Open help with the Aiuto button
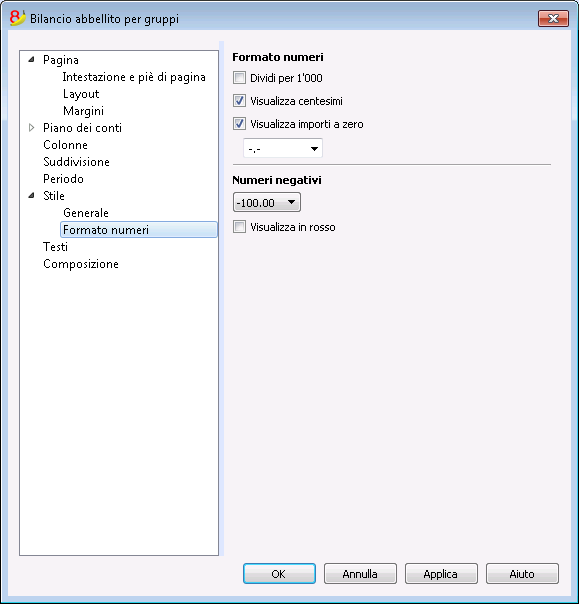Image resolution: width=579 pixels, height=604 pixels. click(522, 574)
